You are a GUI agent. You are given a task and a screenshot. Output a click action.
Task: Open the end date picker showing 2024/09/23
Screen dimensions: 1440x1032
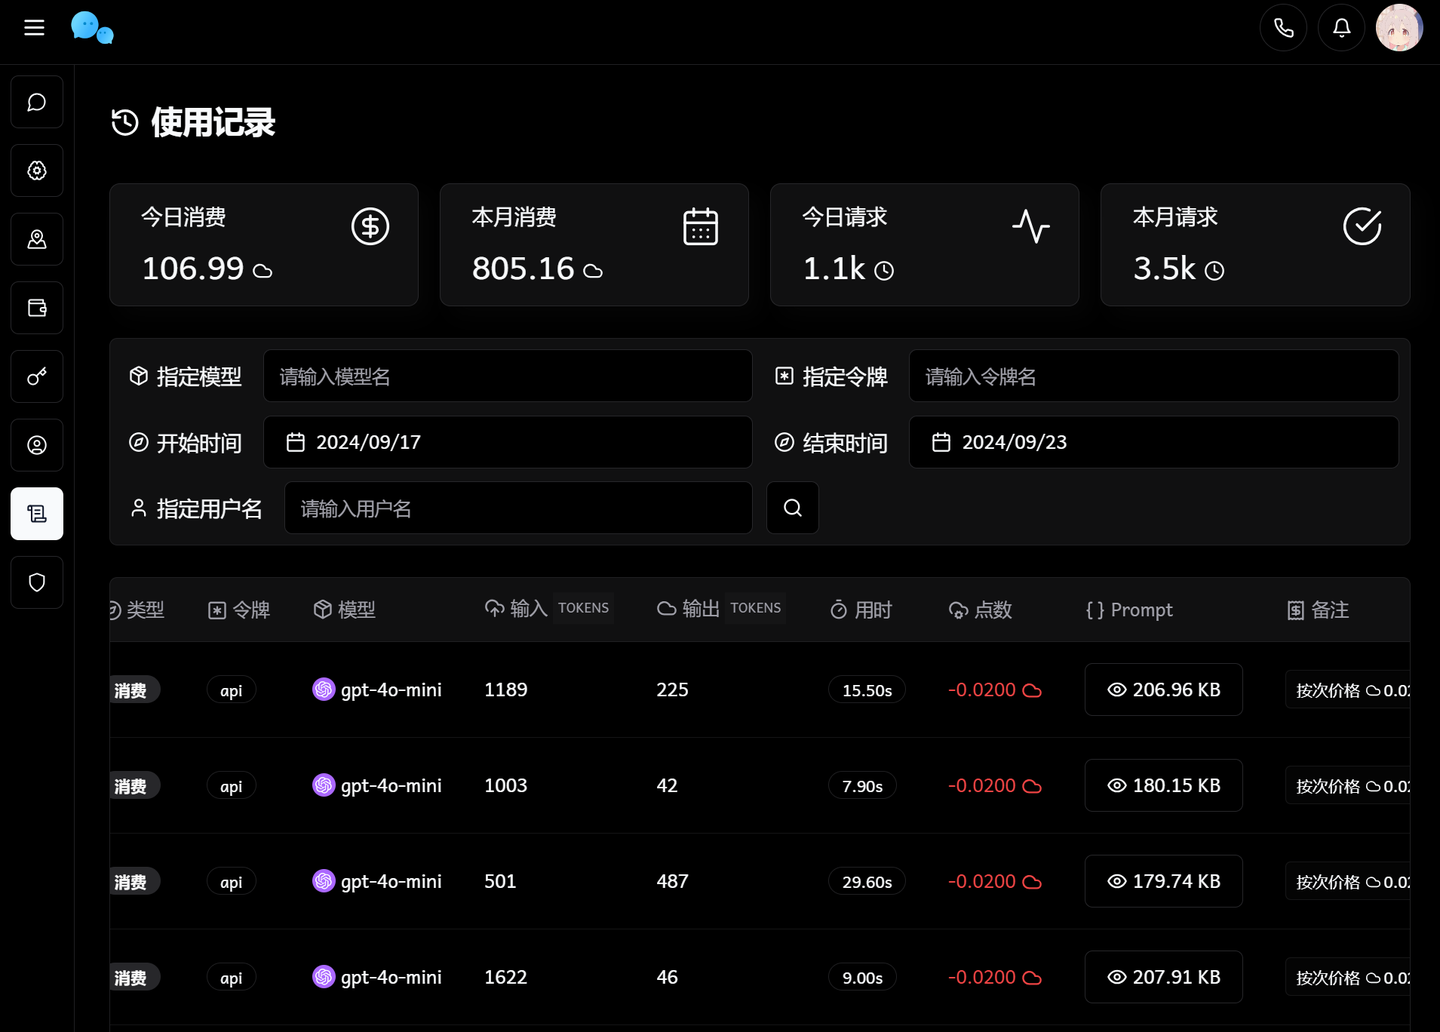[x=1153, y=442]
